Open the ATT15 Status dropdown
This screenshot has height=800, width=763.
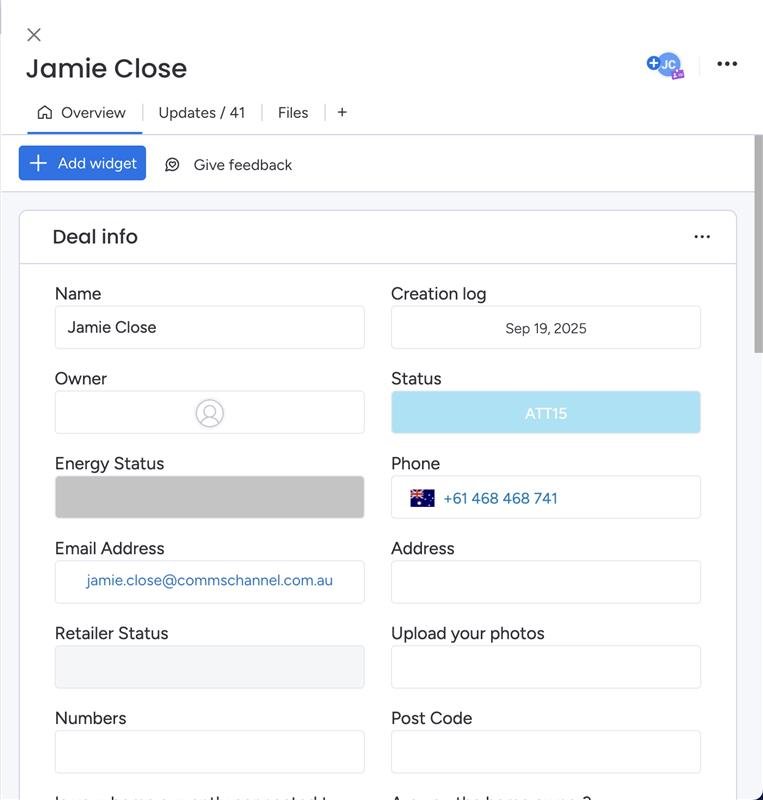coord(545,413)
